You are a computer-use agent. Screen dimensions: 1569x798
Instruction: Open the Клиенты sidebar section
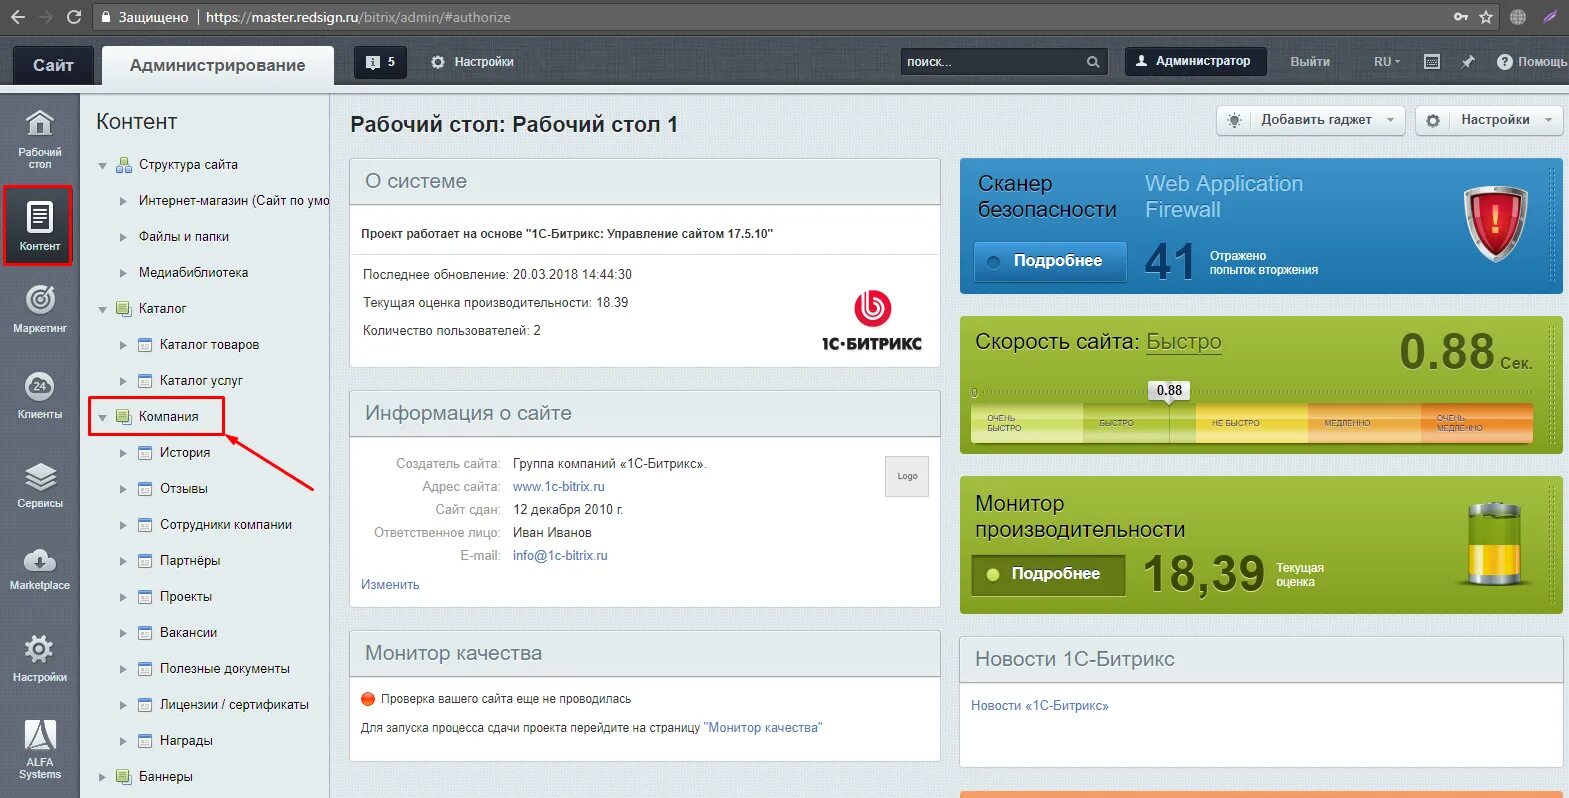click(39, 395)
